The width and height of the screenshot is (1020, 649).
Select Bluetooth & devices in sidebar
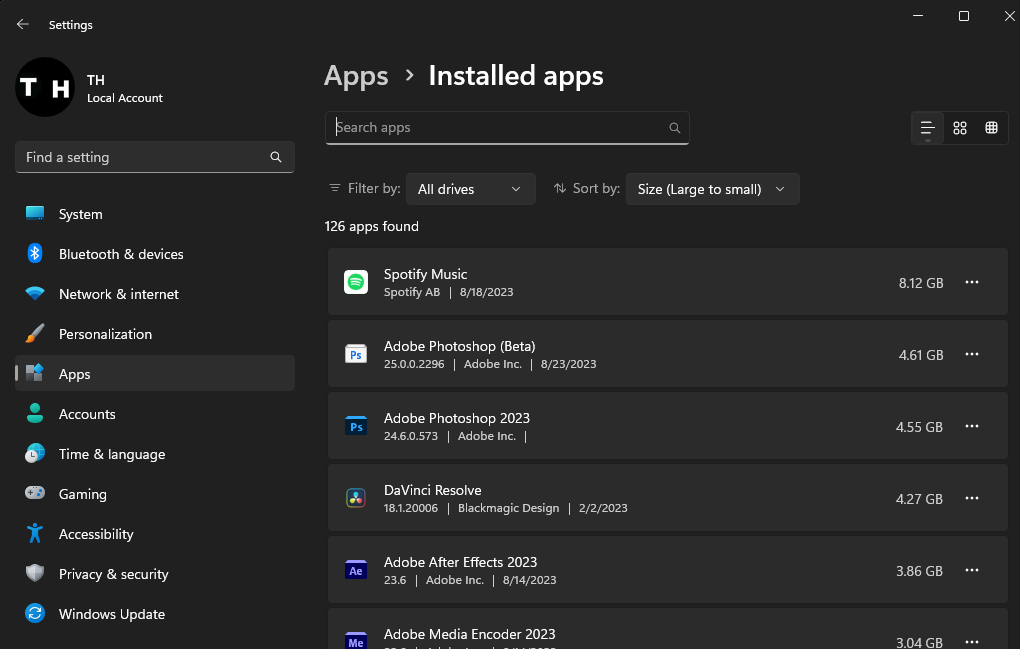pos(121,254)
